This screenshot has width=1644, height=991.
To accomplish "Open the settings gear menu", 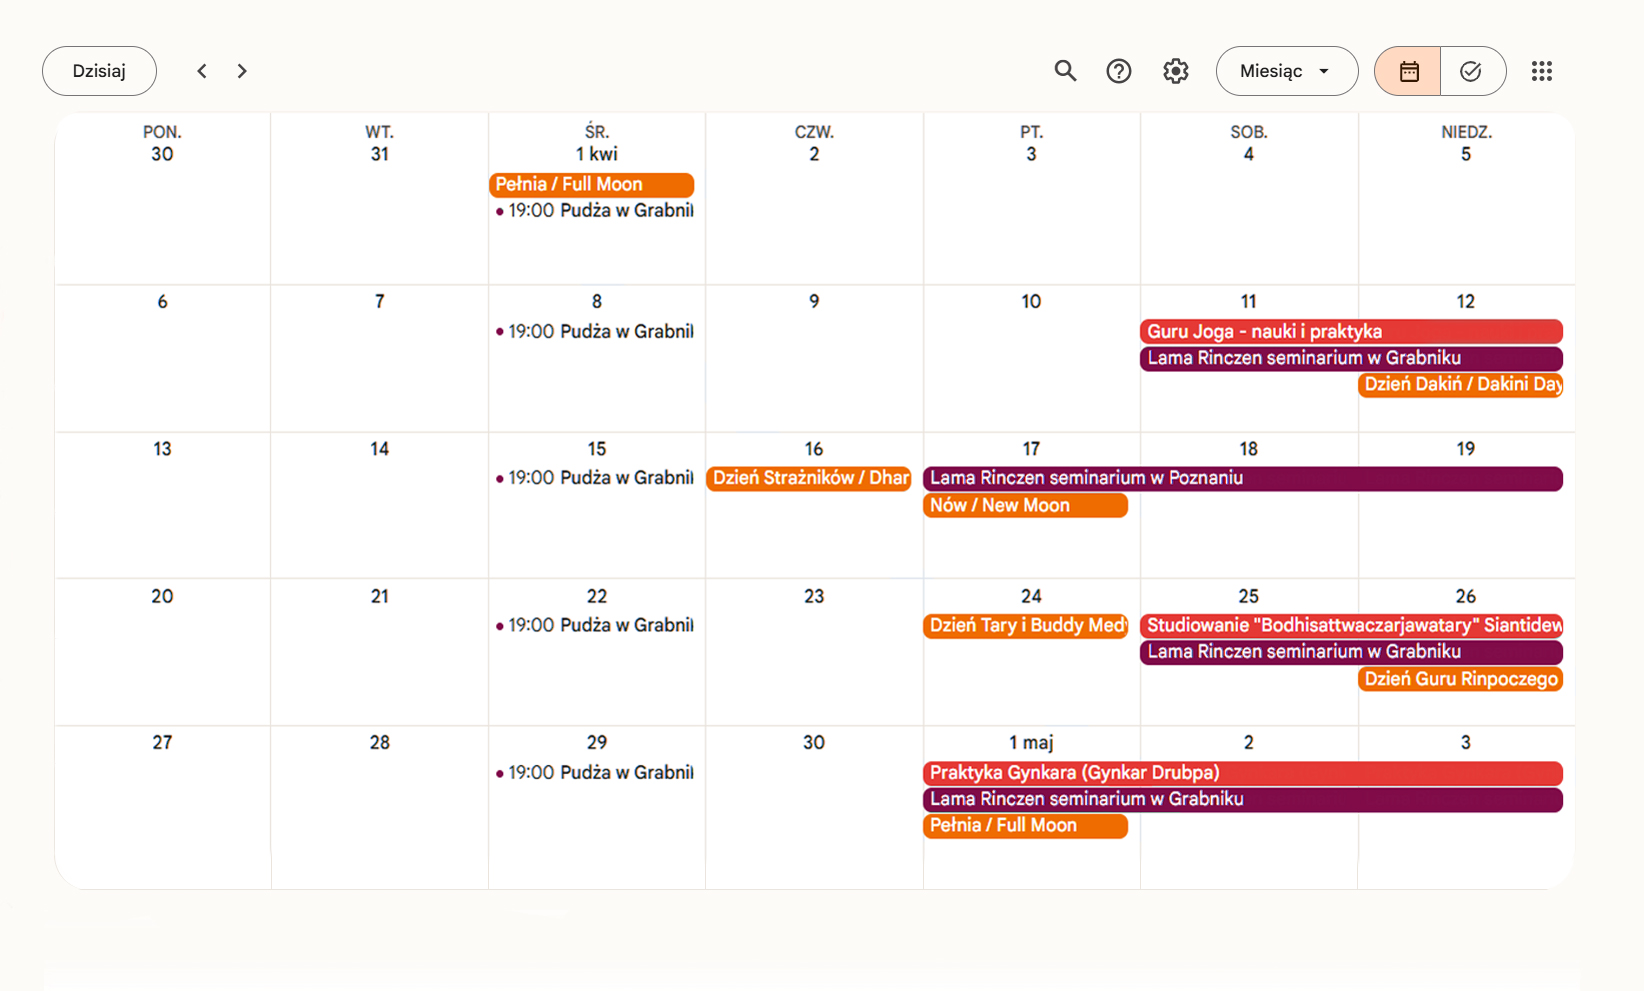I will (1176, 71).
